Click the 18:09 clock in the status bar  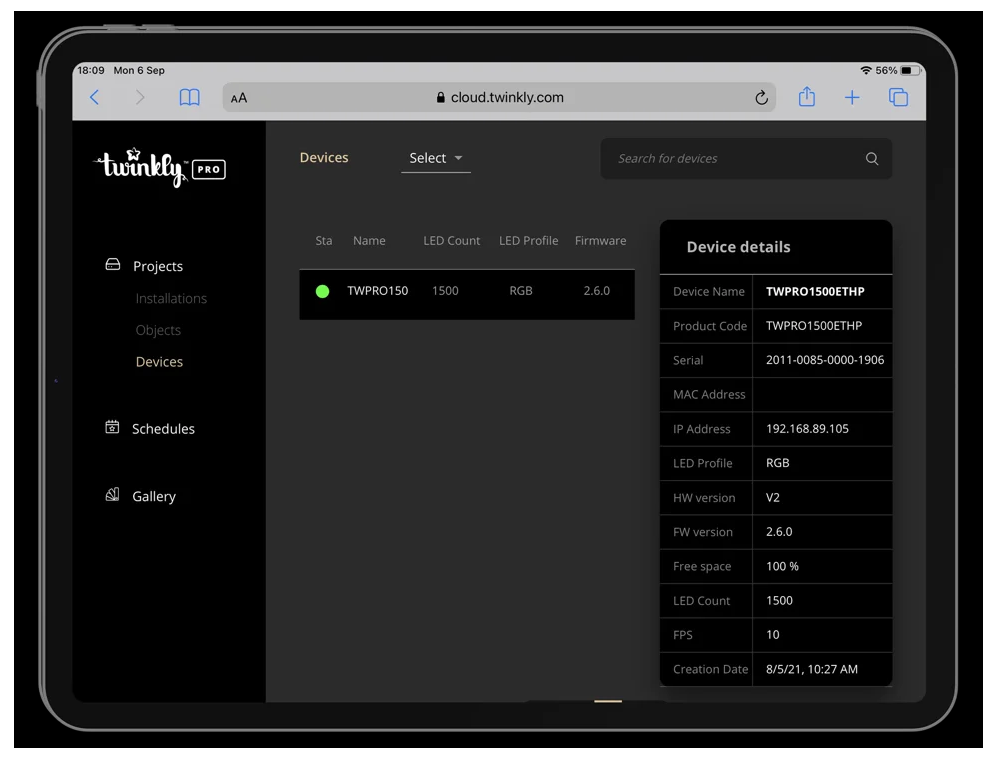[91, 70]
